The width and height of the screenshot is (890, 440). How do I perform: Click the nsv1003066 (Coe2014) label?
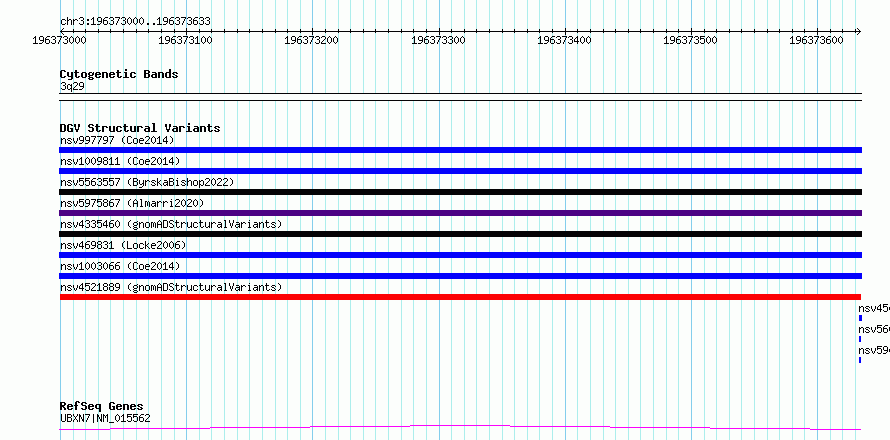(120, 266)
